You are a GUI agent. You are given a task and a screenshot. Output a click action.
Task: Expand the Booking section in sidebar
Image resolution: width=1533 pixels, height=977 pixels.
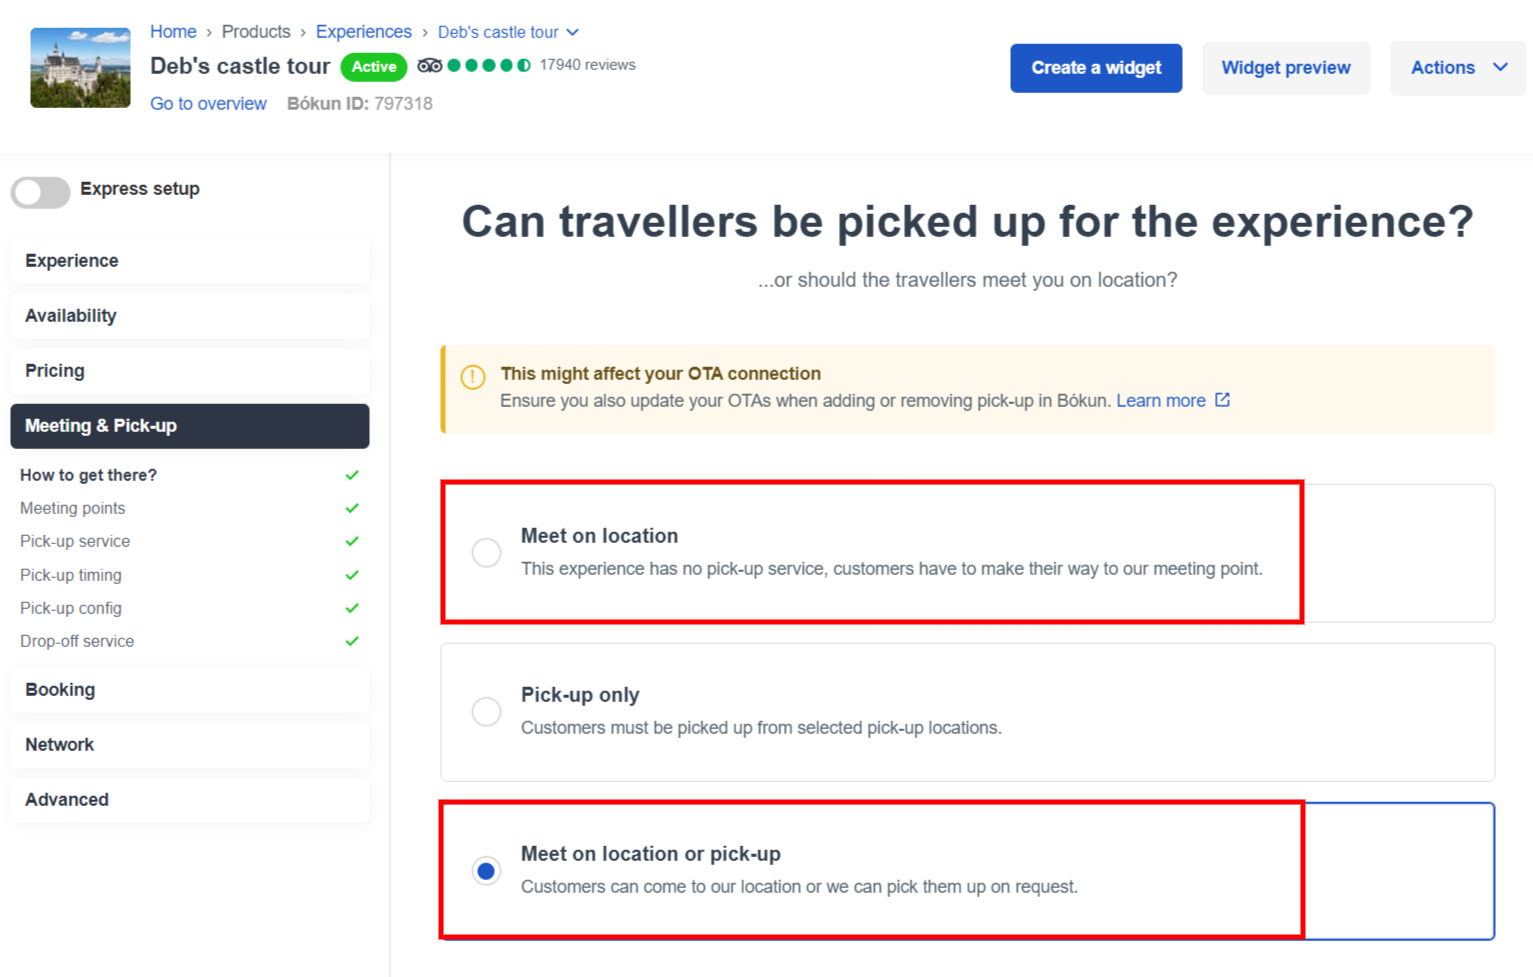click(190, 690)
